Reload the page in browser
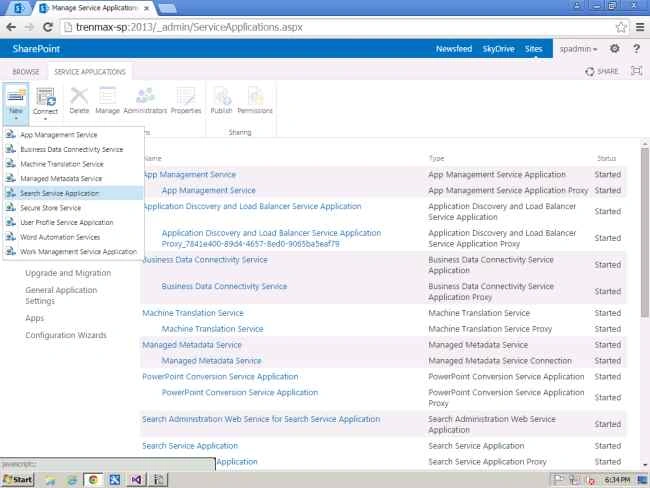This screenshot has width=650, height=488. [48, 27]
